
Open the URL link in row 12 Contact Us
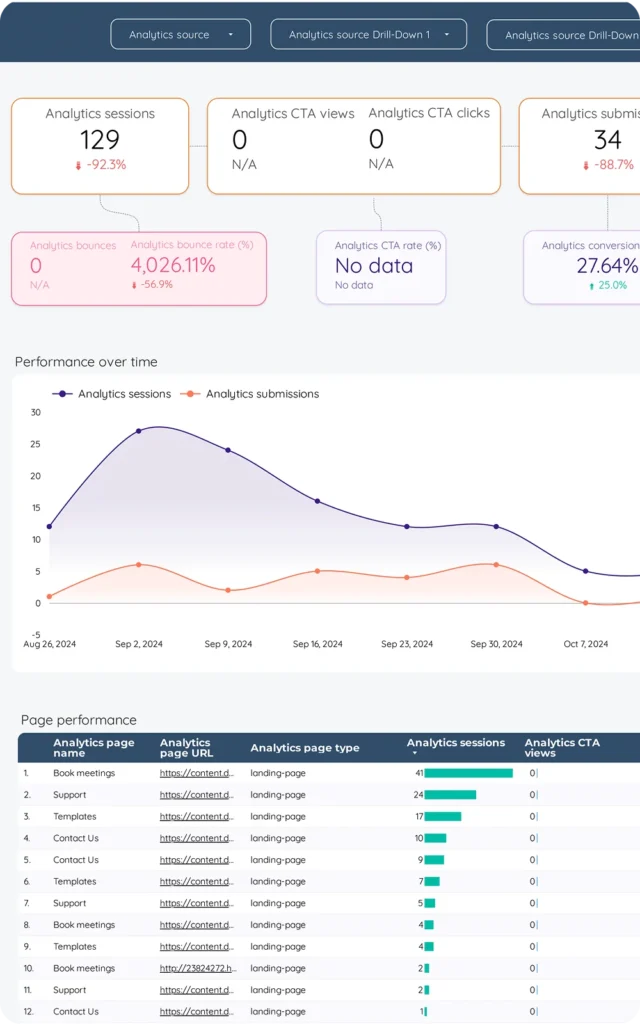click(x=197, y=1012)
